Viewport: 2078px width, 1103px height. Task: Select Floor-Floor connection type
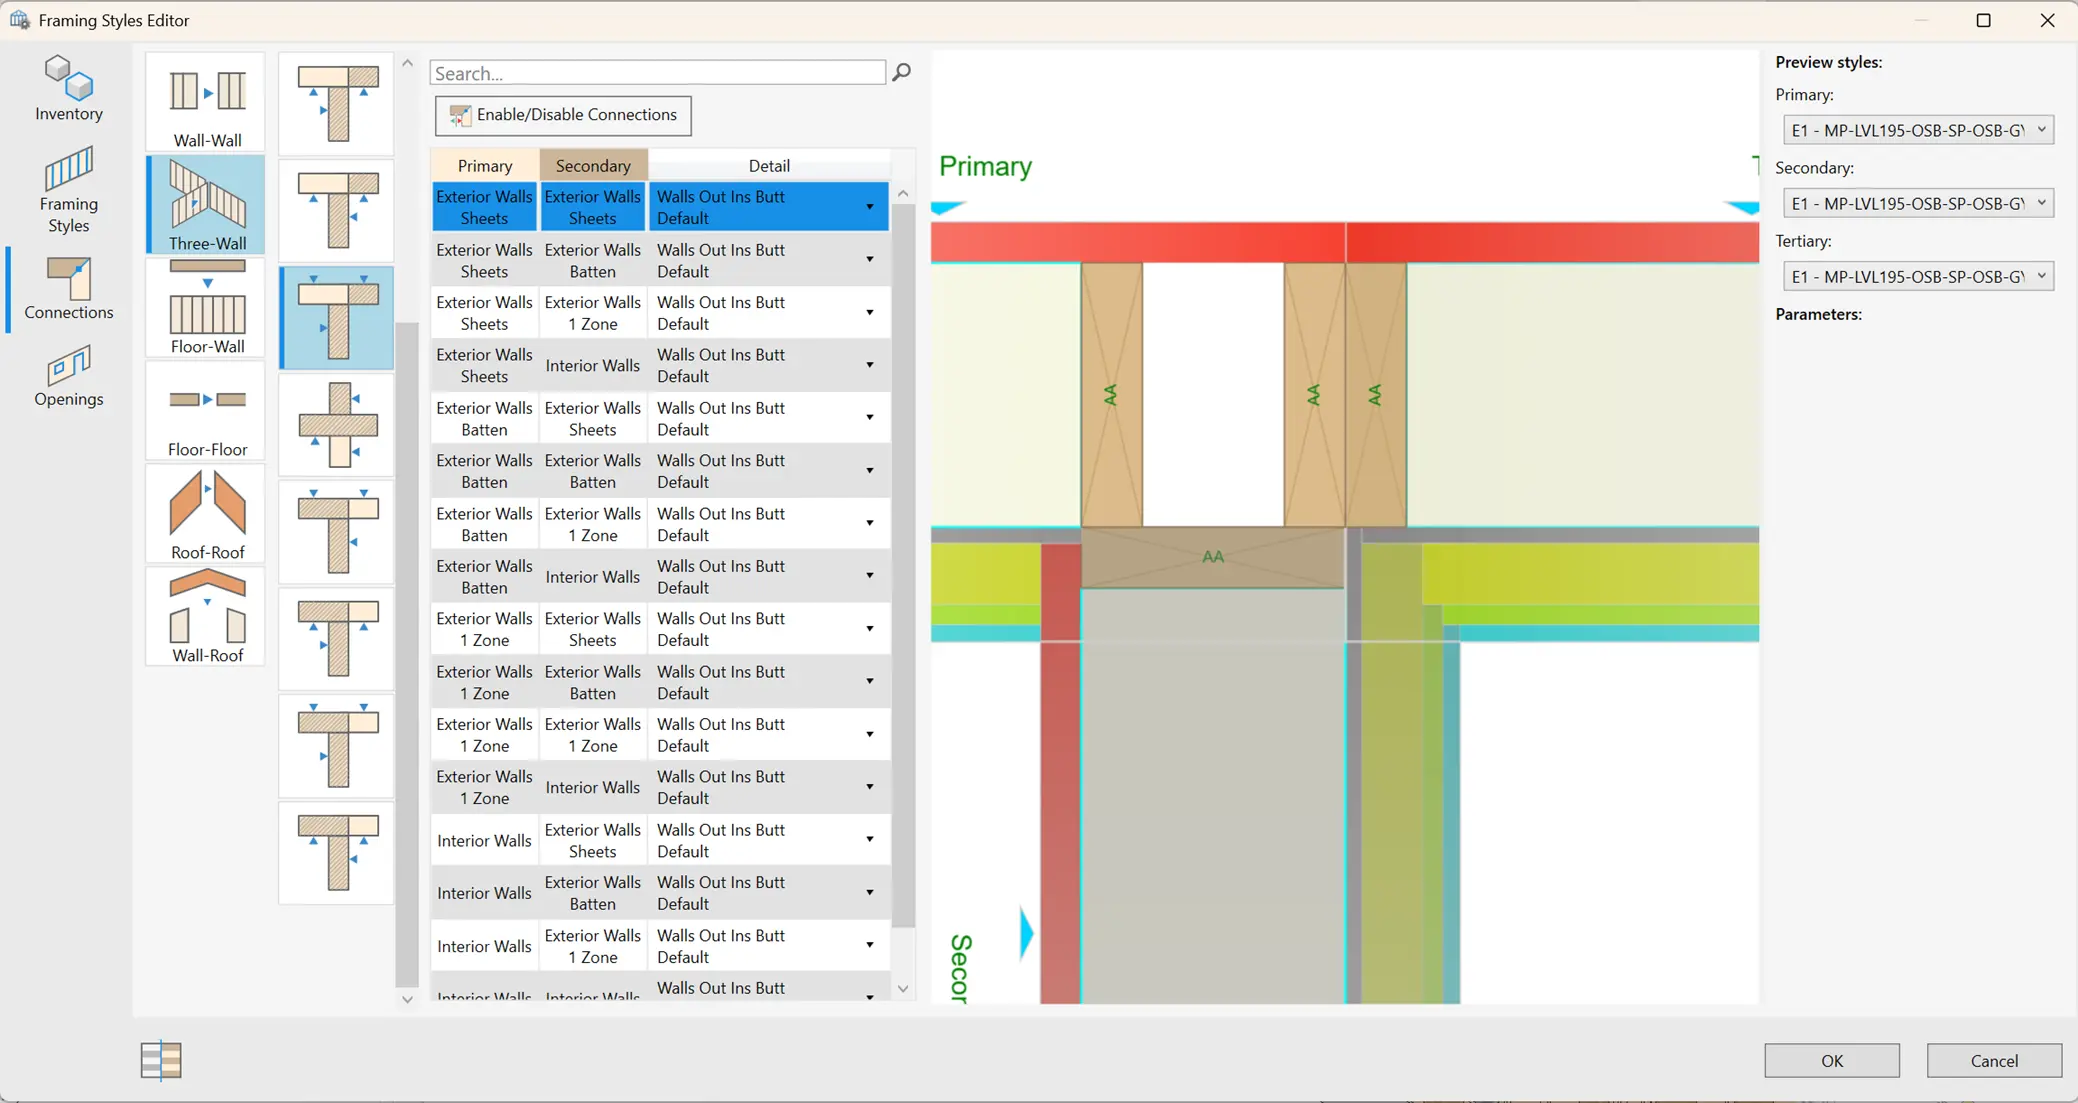pos(206,410)
